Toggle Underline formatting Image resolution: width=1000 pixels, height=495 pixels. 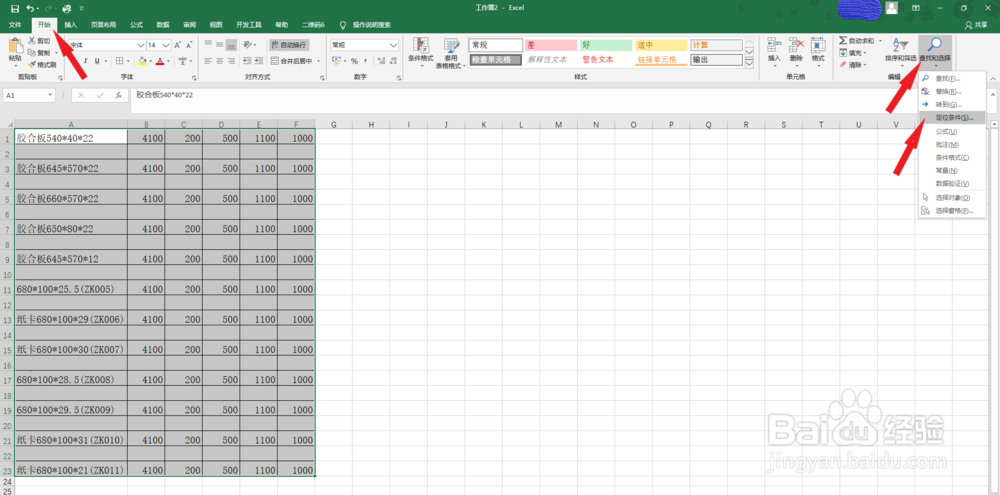pos(97,61)
